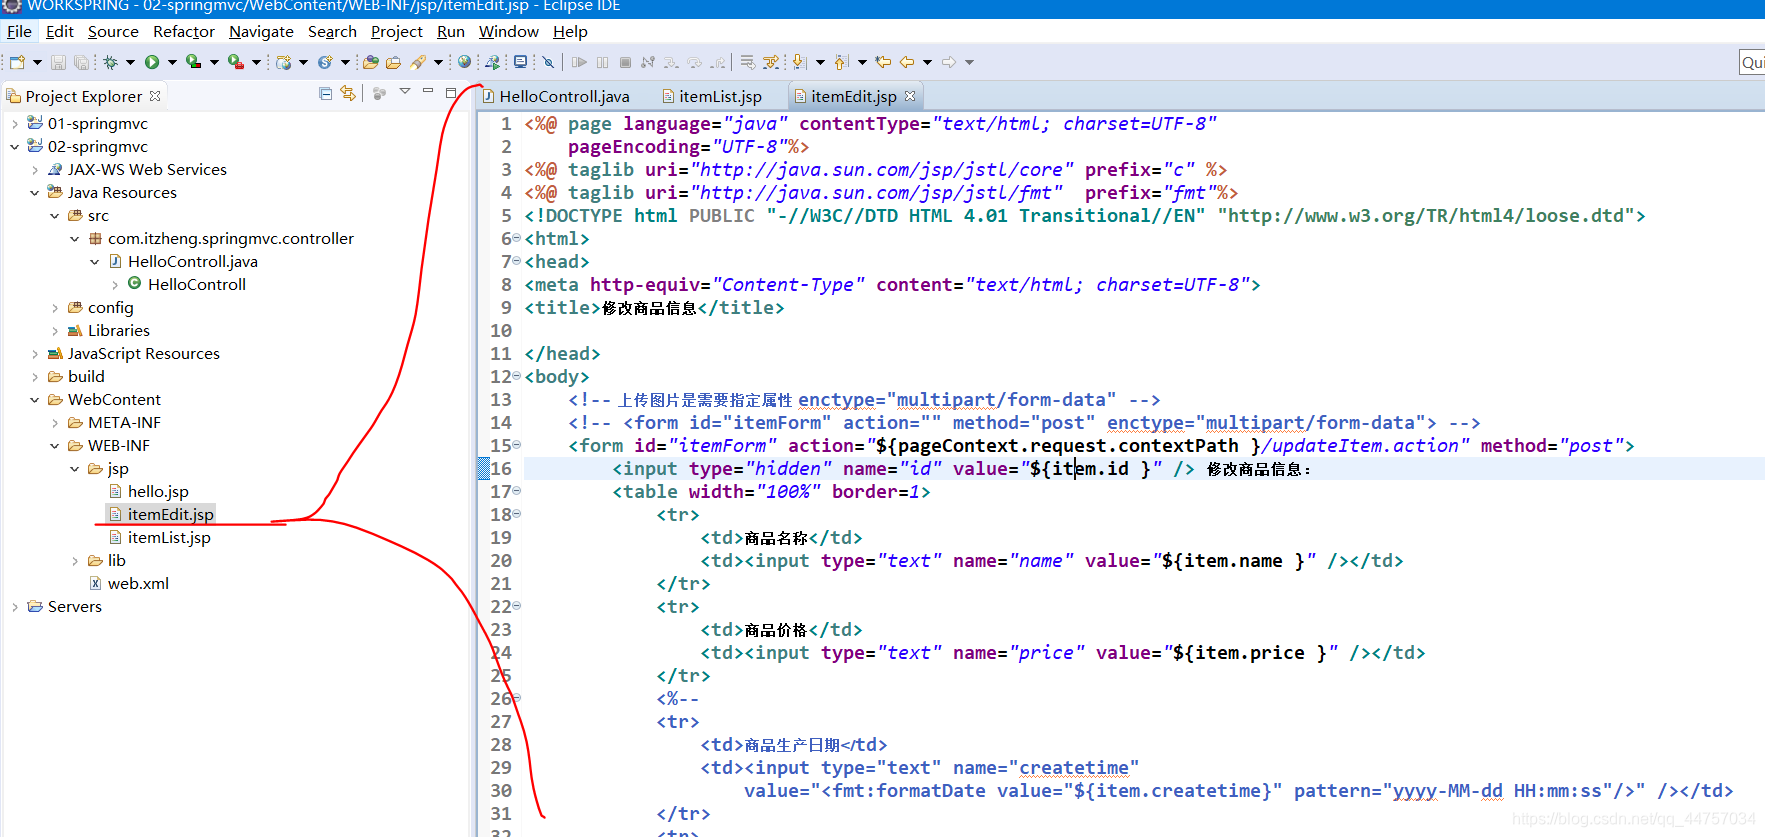Toggle code folding at line 17 table
The height and width of the screenshot is (837, 1765).
(x=517, y=491)
